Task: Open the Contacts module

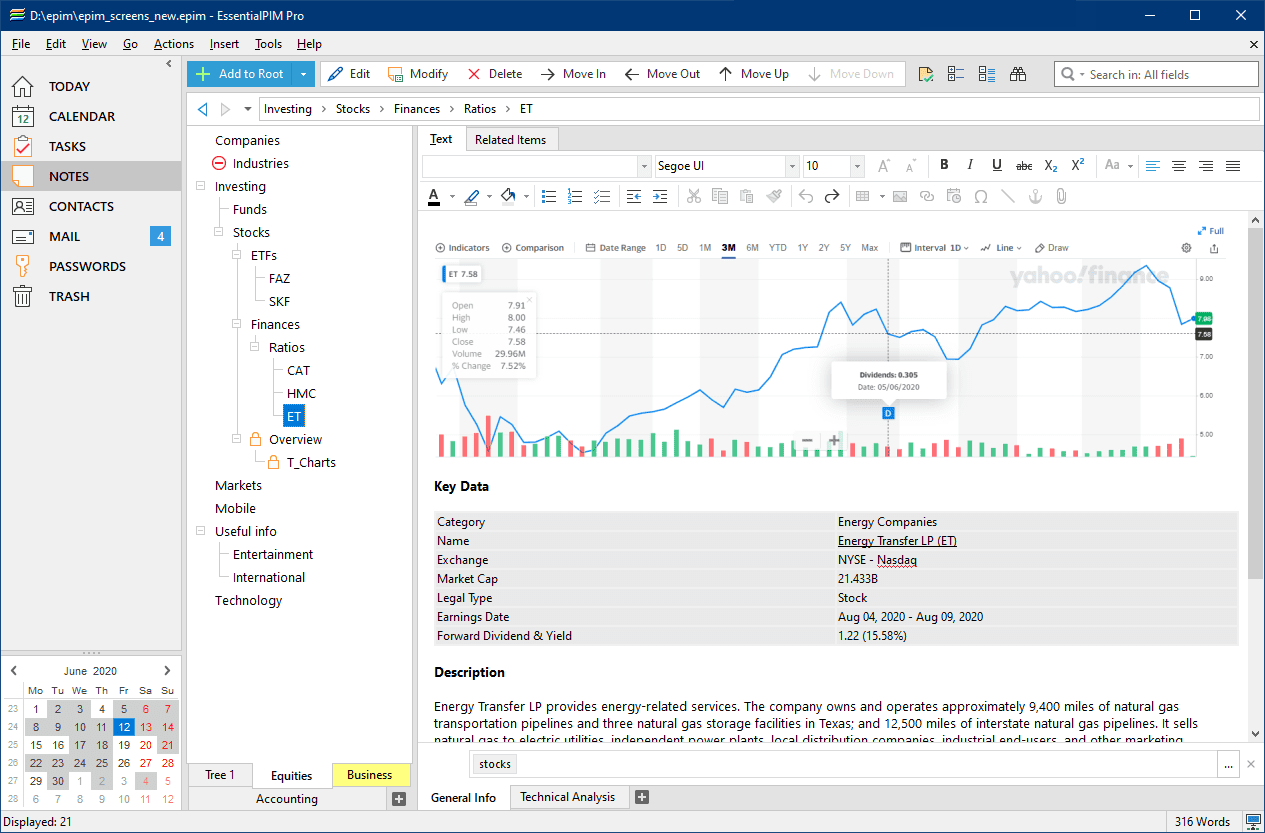Action: click(81, 206)
